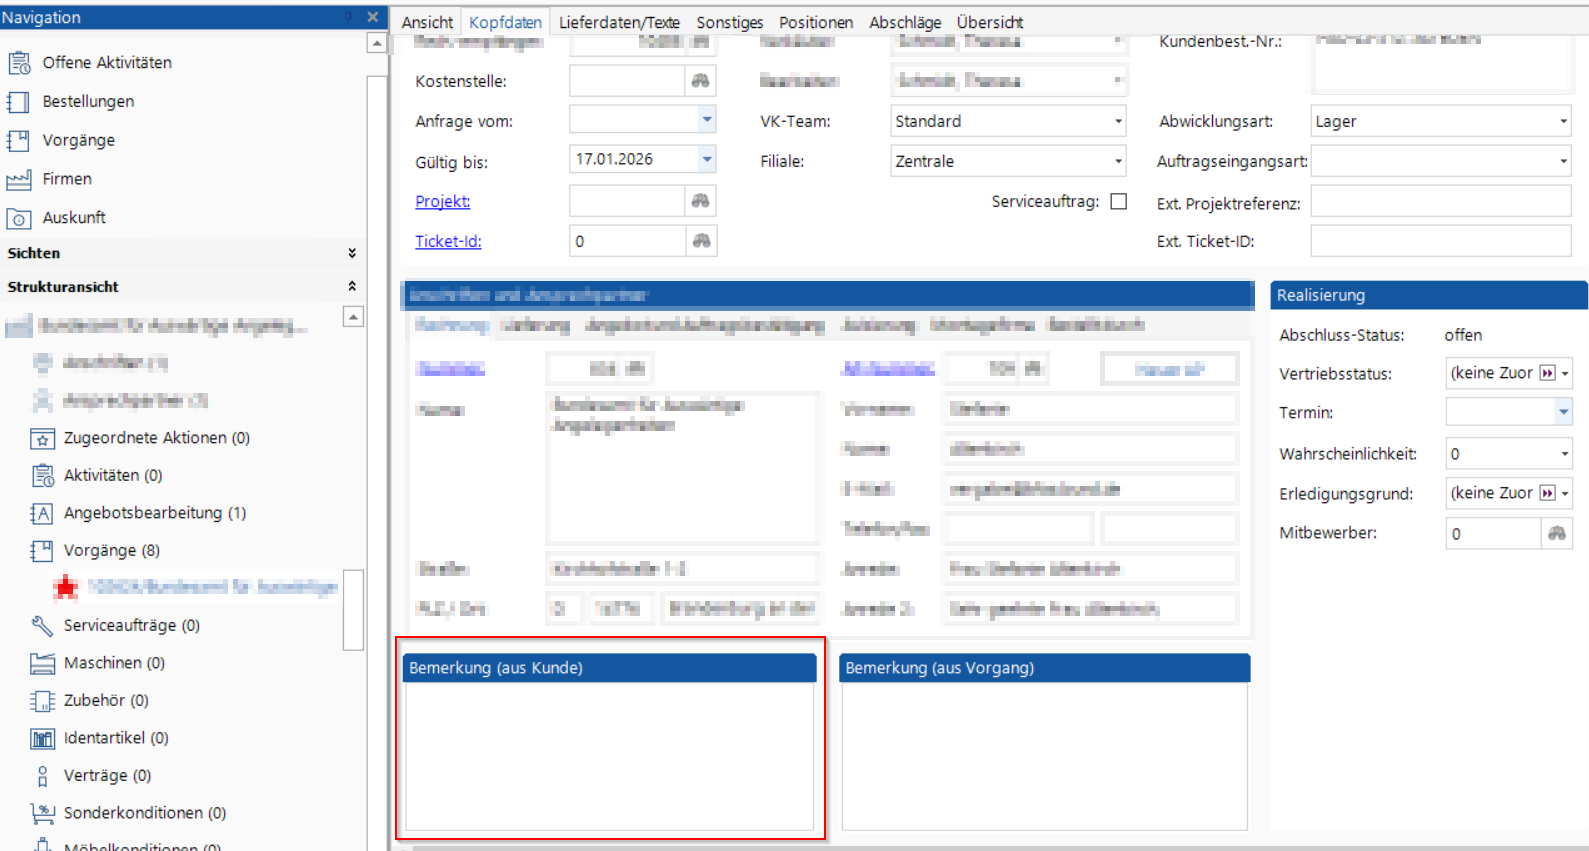Click into the Ext. Projektreferenz input field
This screenshot has width=1589, height=851.
(1440, 202)
